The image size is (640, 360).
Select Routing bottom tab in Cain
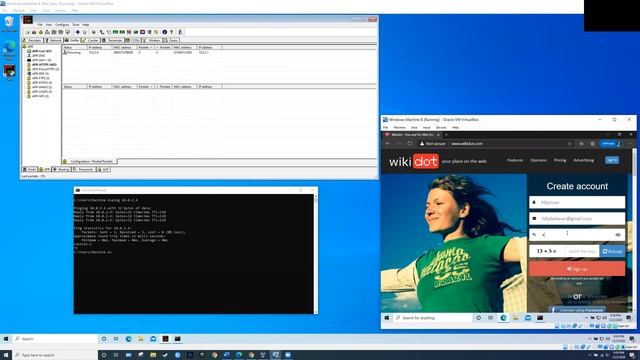point(61,169)
